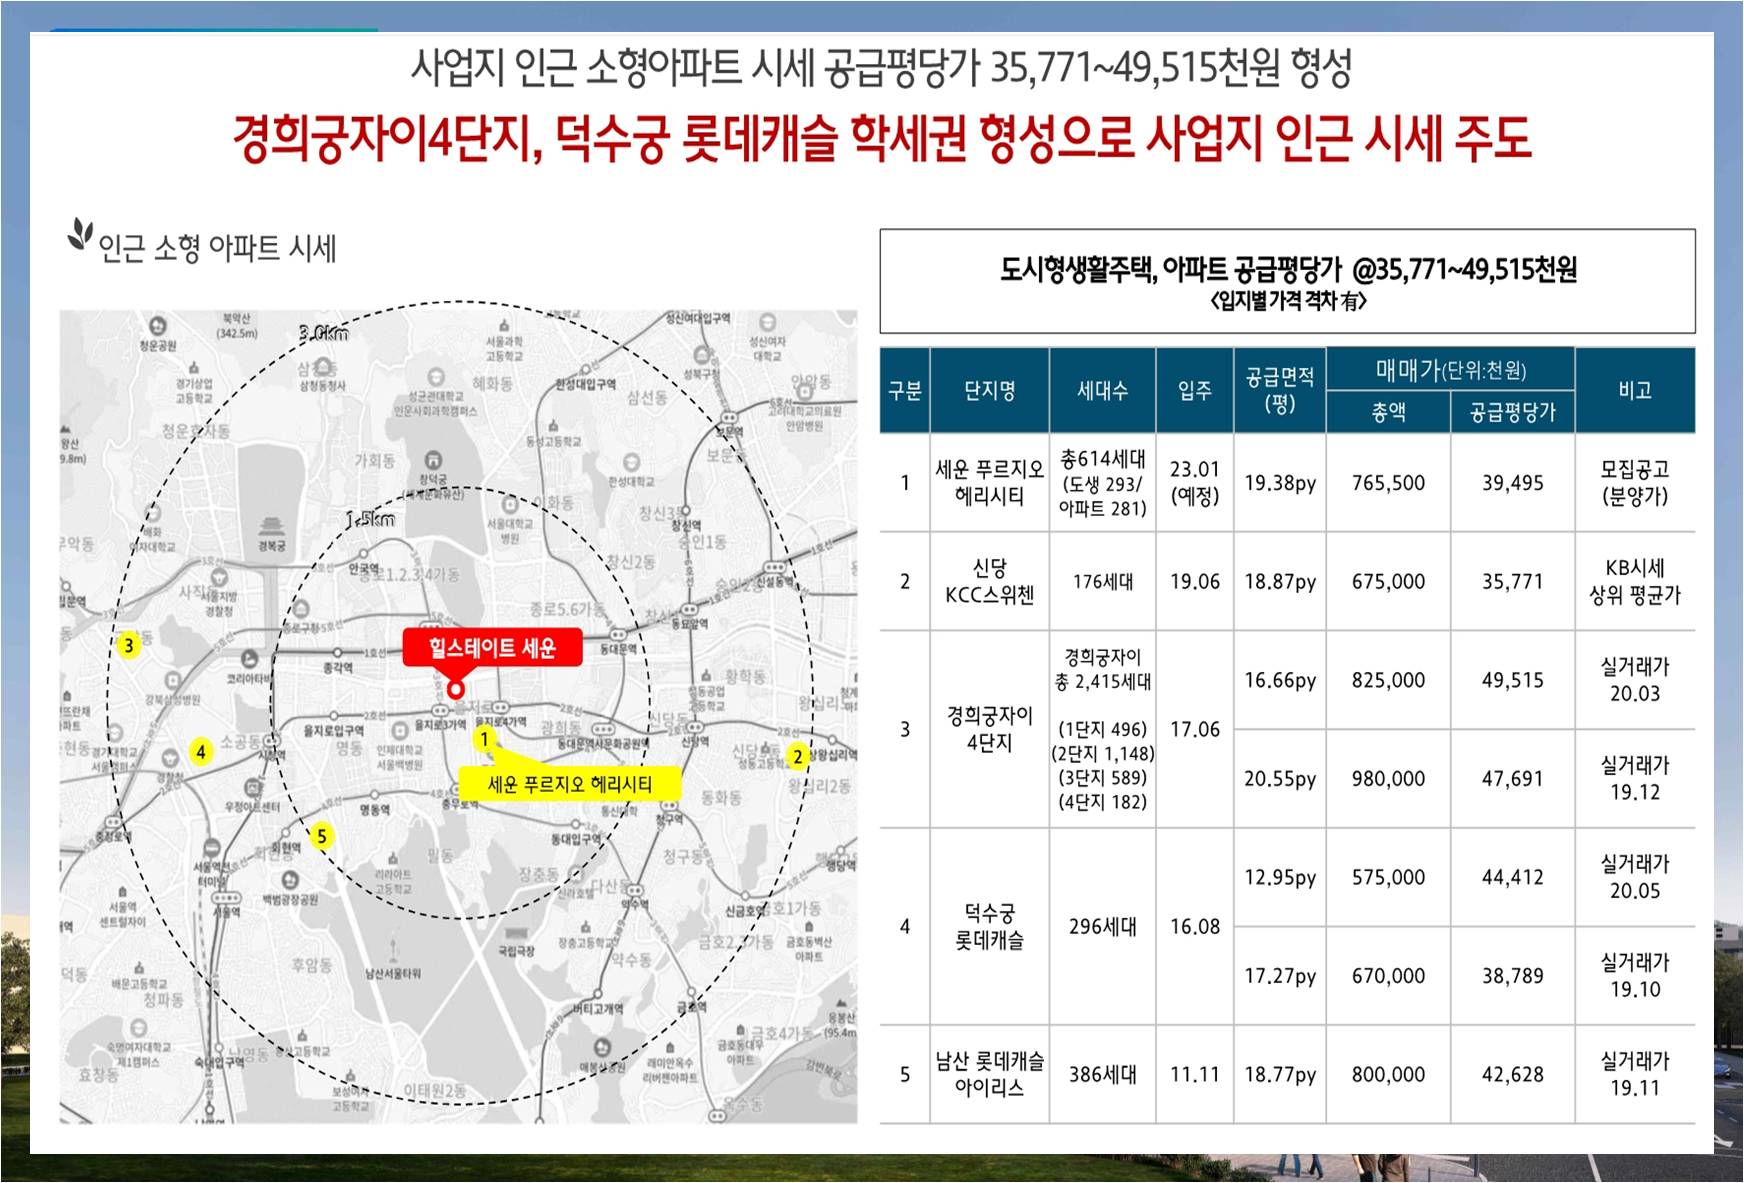Click the yellow 세운 푸르지오 헤리시티 map label
Screen dimensions: 1744x1183
[569, 784]
